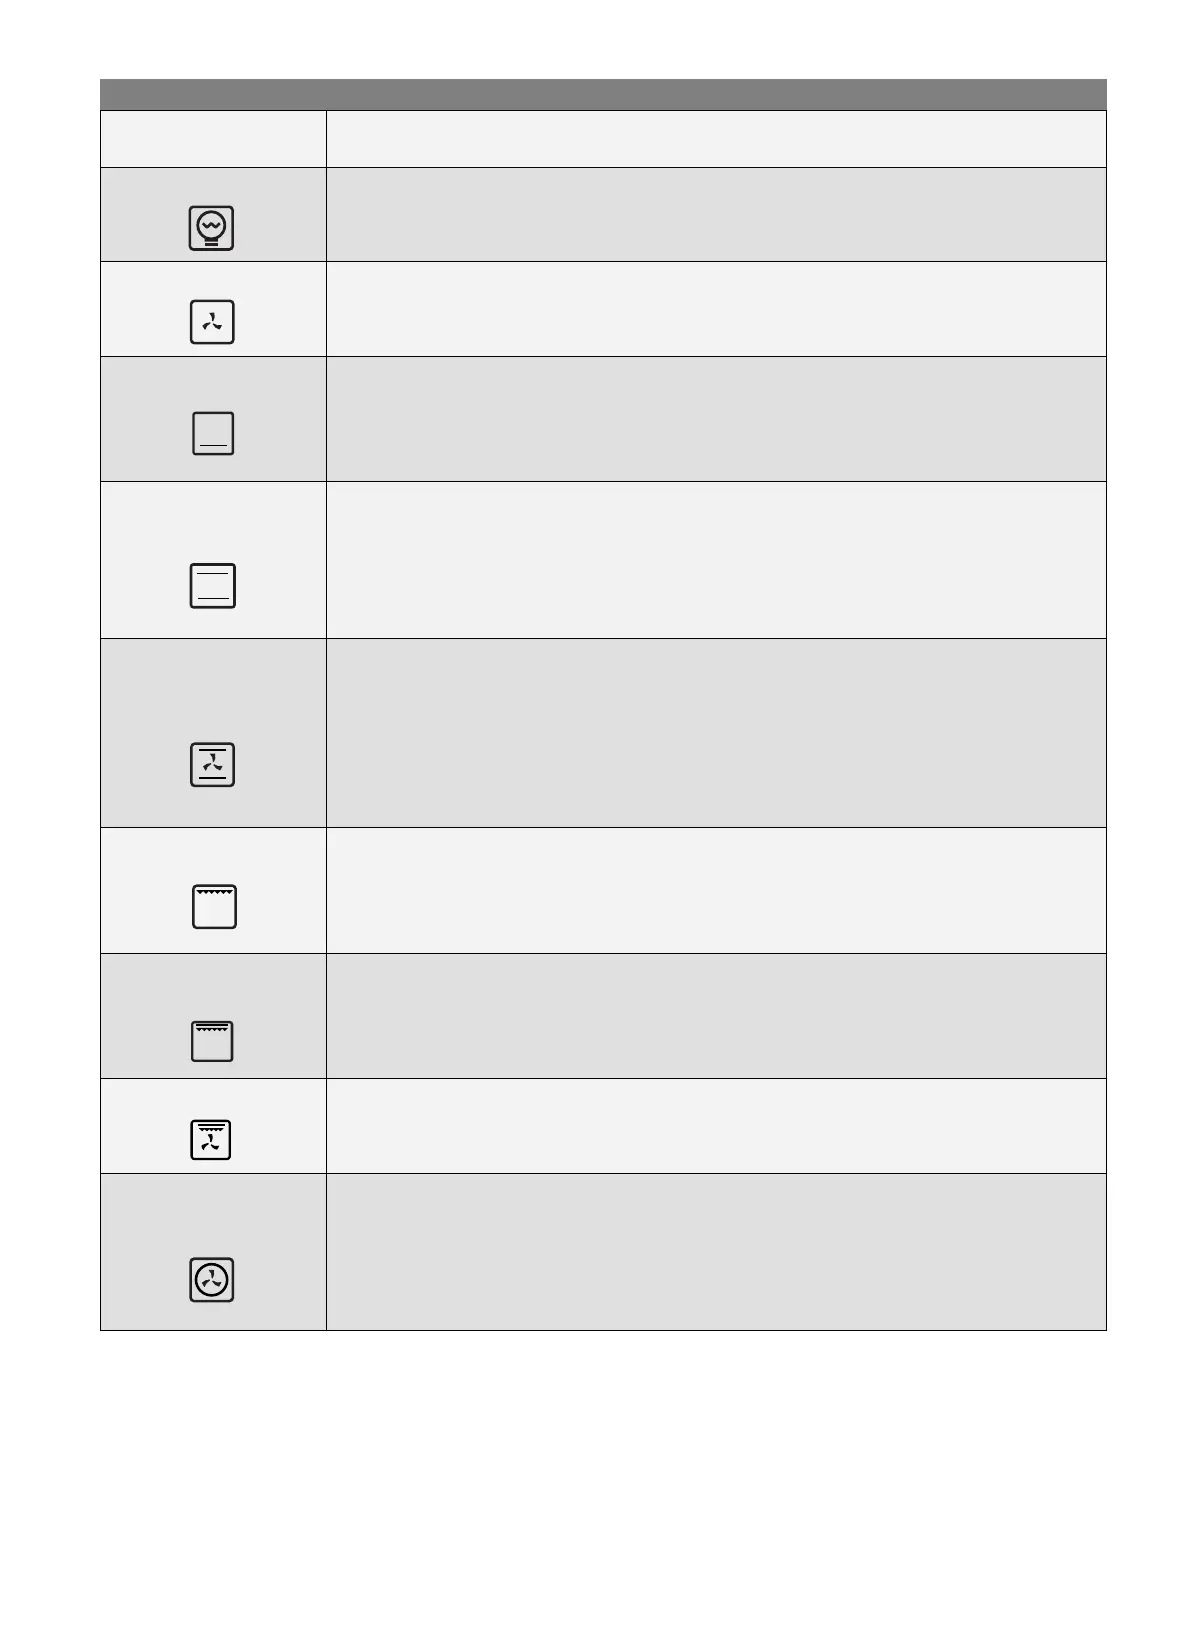The image size is (1191, 1644).
Task: Click the empty top-left cell under the header
Action: click(213, 139)
